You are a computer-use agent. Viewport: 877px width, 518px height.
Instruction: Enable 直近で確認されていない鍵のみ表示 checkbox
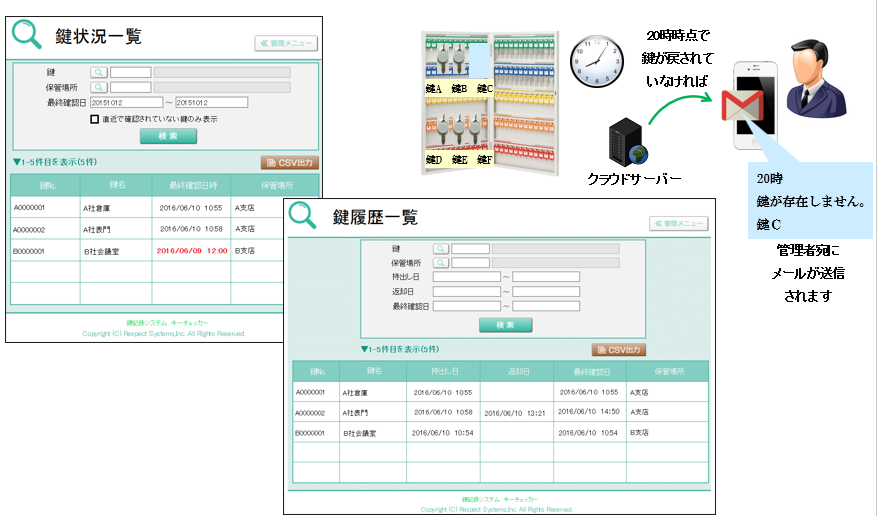tap(95, 119)
